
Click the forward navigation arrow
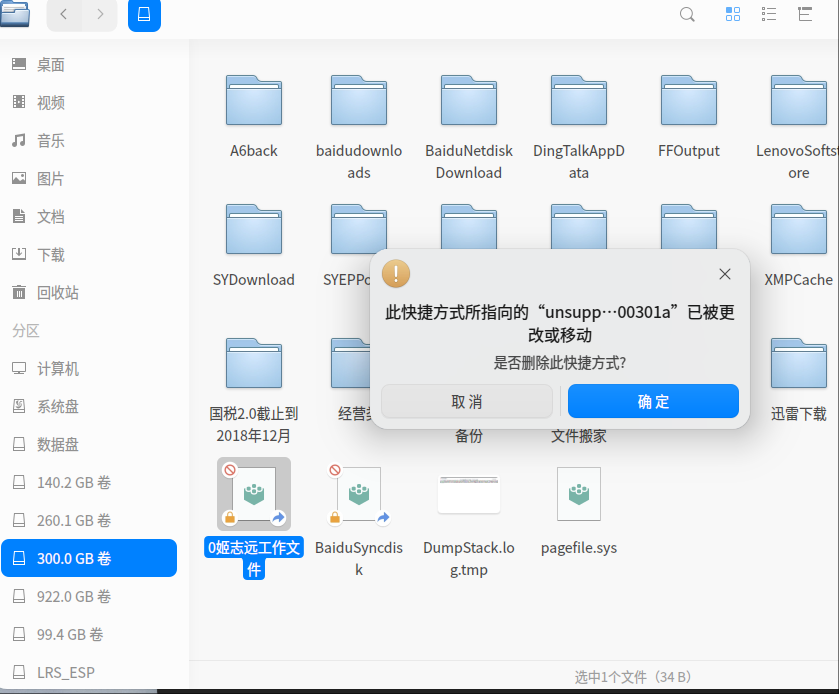tap(100, 14)
